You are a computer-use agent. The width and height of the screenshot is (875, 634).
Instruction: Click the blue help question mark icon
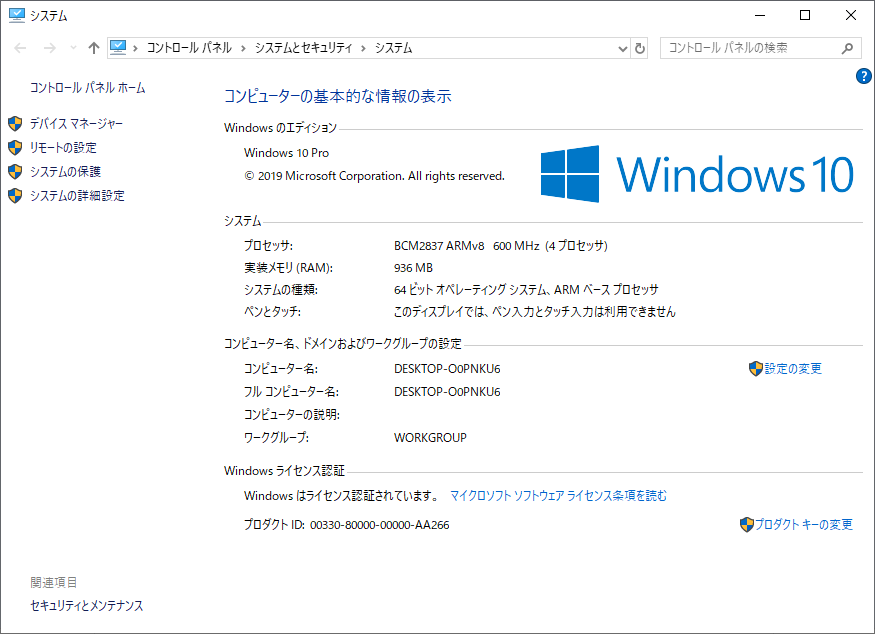point(862,75)
